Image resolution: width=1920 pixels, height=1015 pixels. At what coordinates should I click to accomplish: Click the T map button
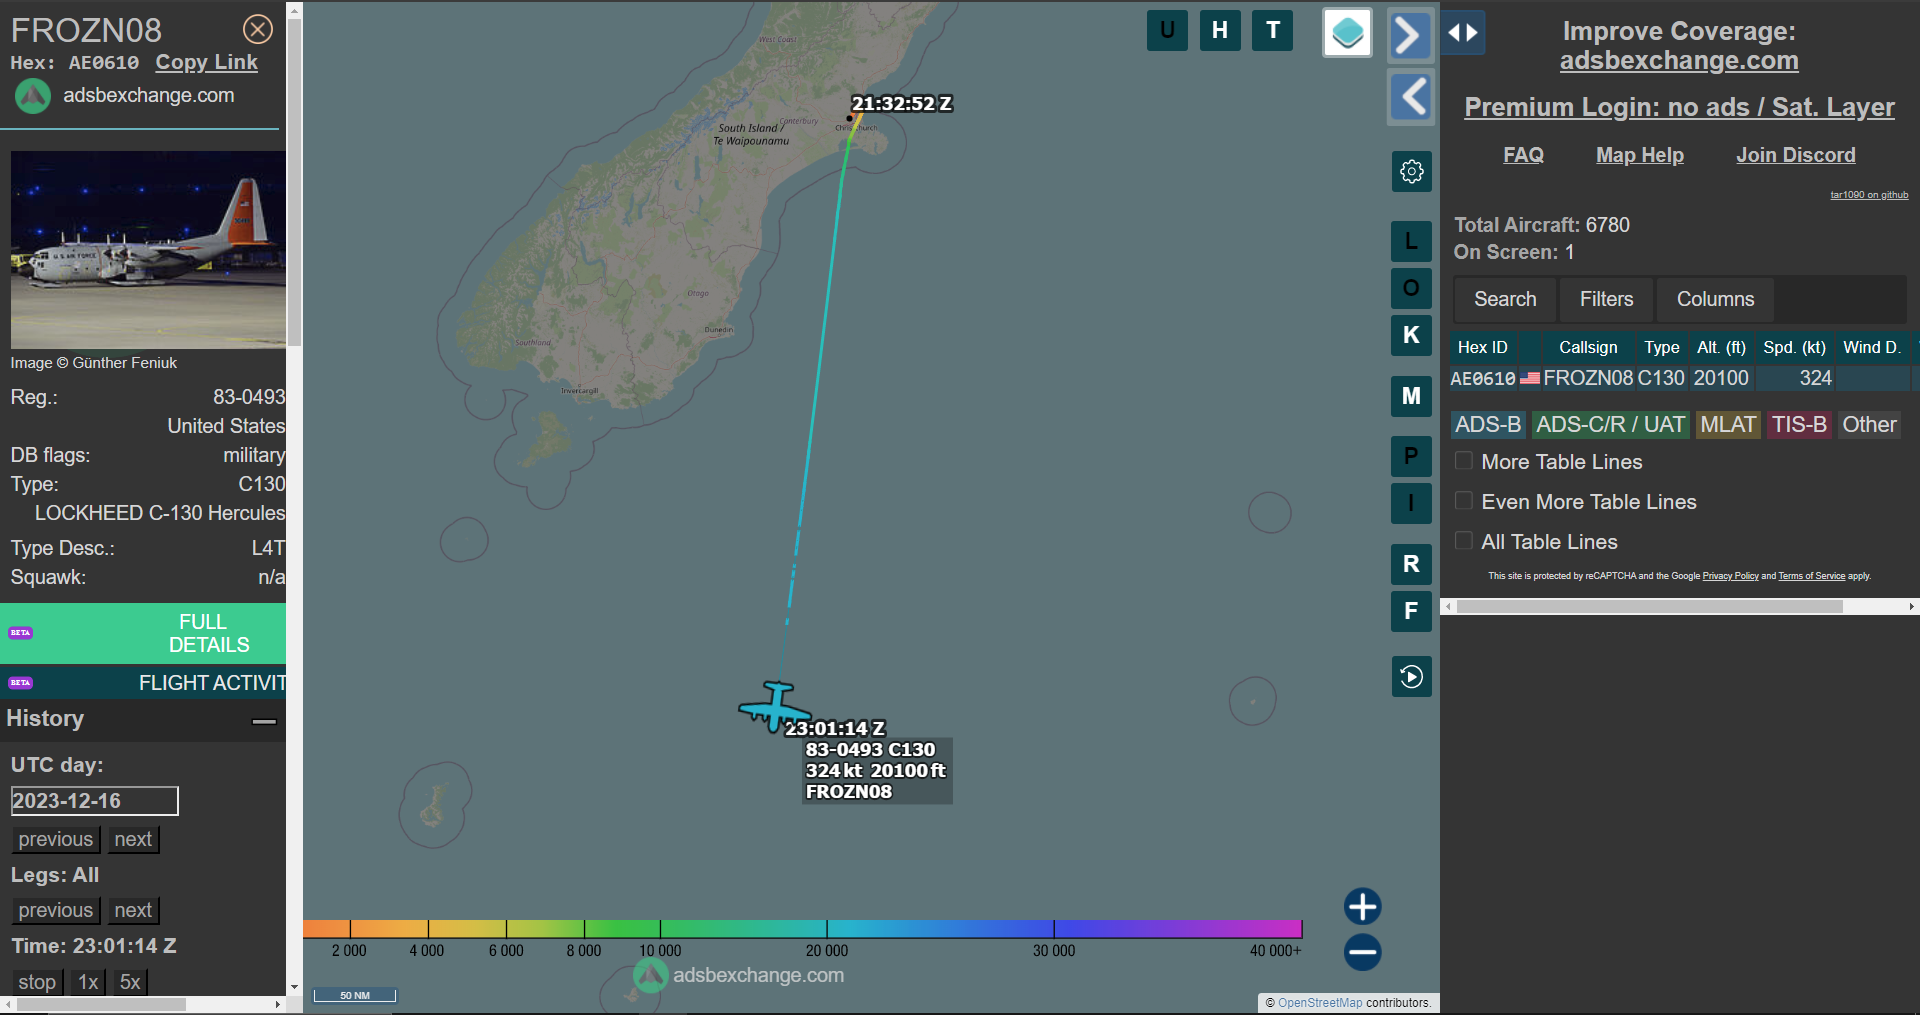pos(1273,30)
